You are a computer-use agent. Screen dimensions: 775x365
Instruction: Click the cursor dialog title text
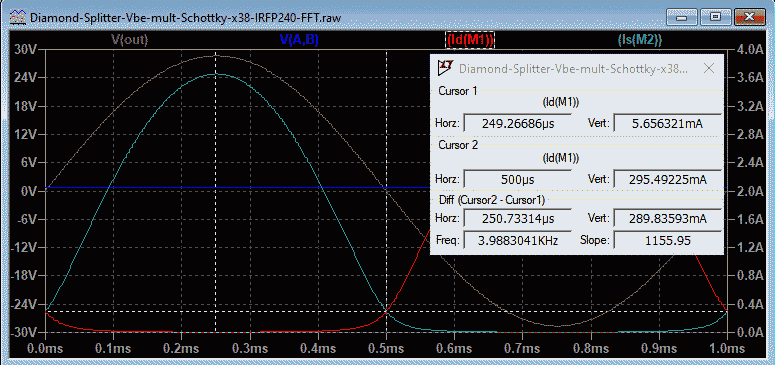coord(573,69)
